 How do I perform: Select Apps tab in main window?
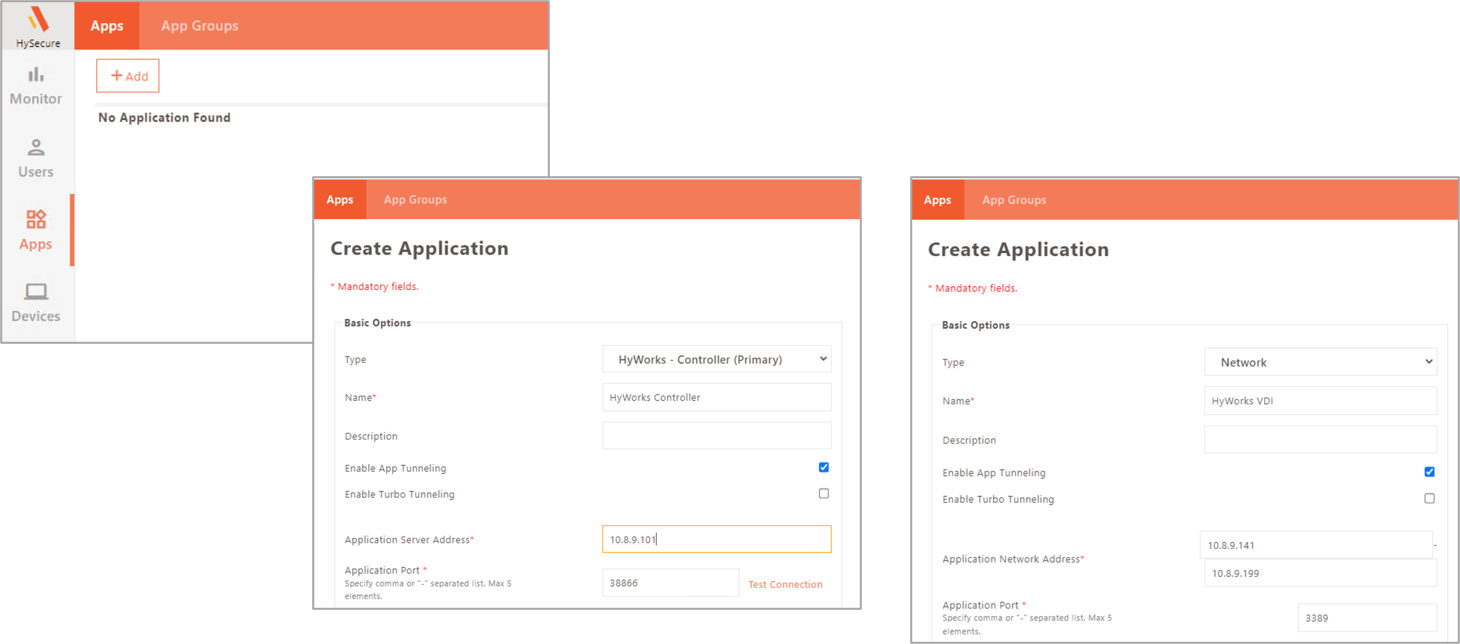point(107,25)
